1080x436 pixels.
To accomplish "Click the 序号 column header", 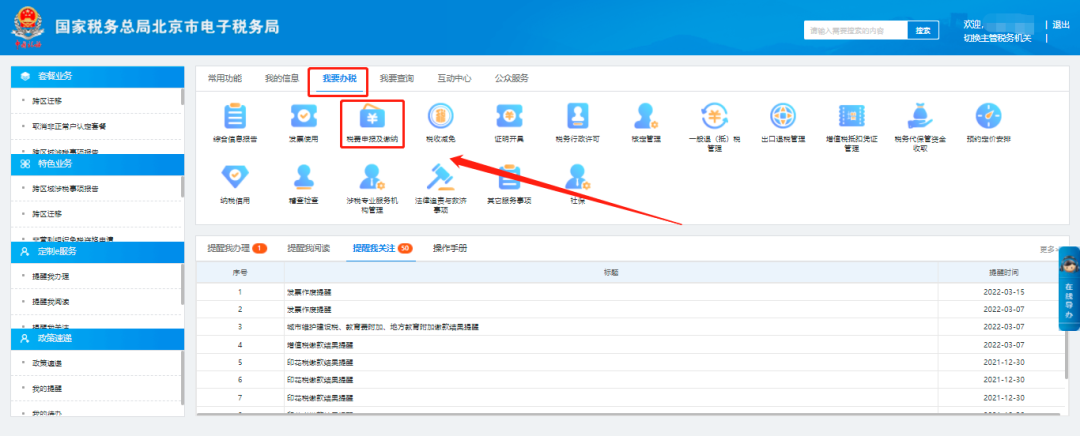I will click(x=240, y=273).
